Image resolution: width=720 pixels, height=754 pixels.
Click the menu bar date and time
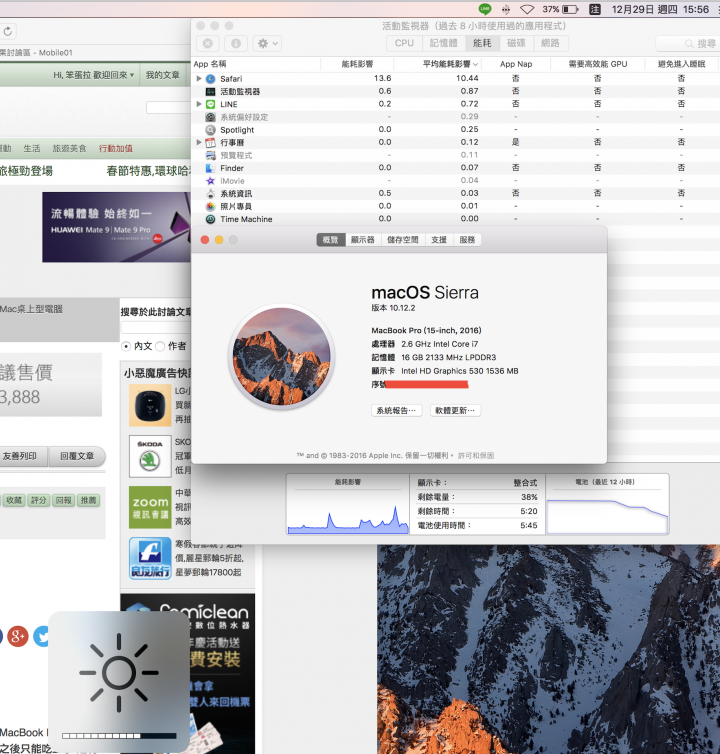(x=660, y=9)
